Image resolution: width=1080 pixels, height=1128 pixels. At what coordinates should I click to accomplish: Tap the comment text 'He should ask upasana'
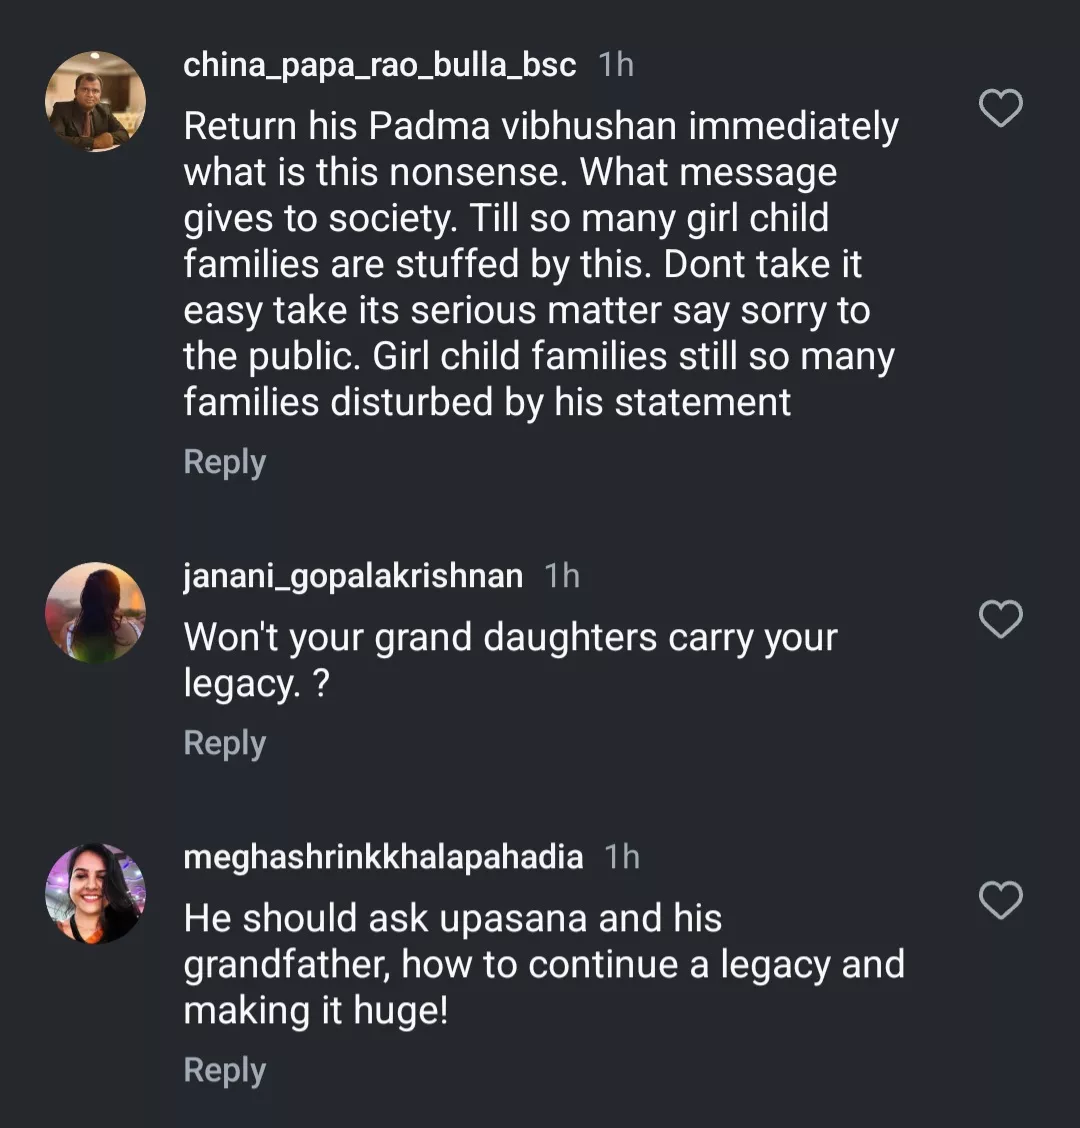(x=452, y=919)
